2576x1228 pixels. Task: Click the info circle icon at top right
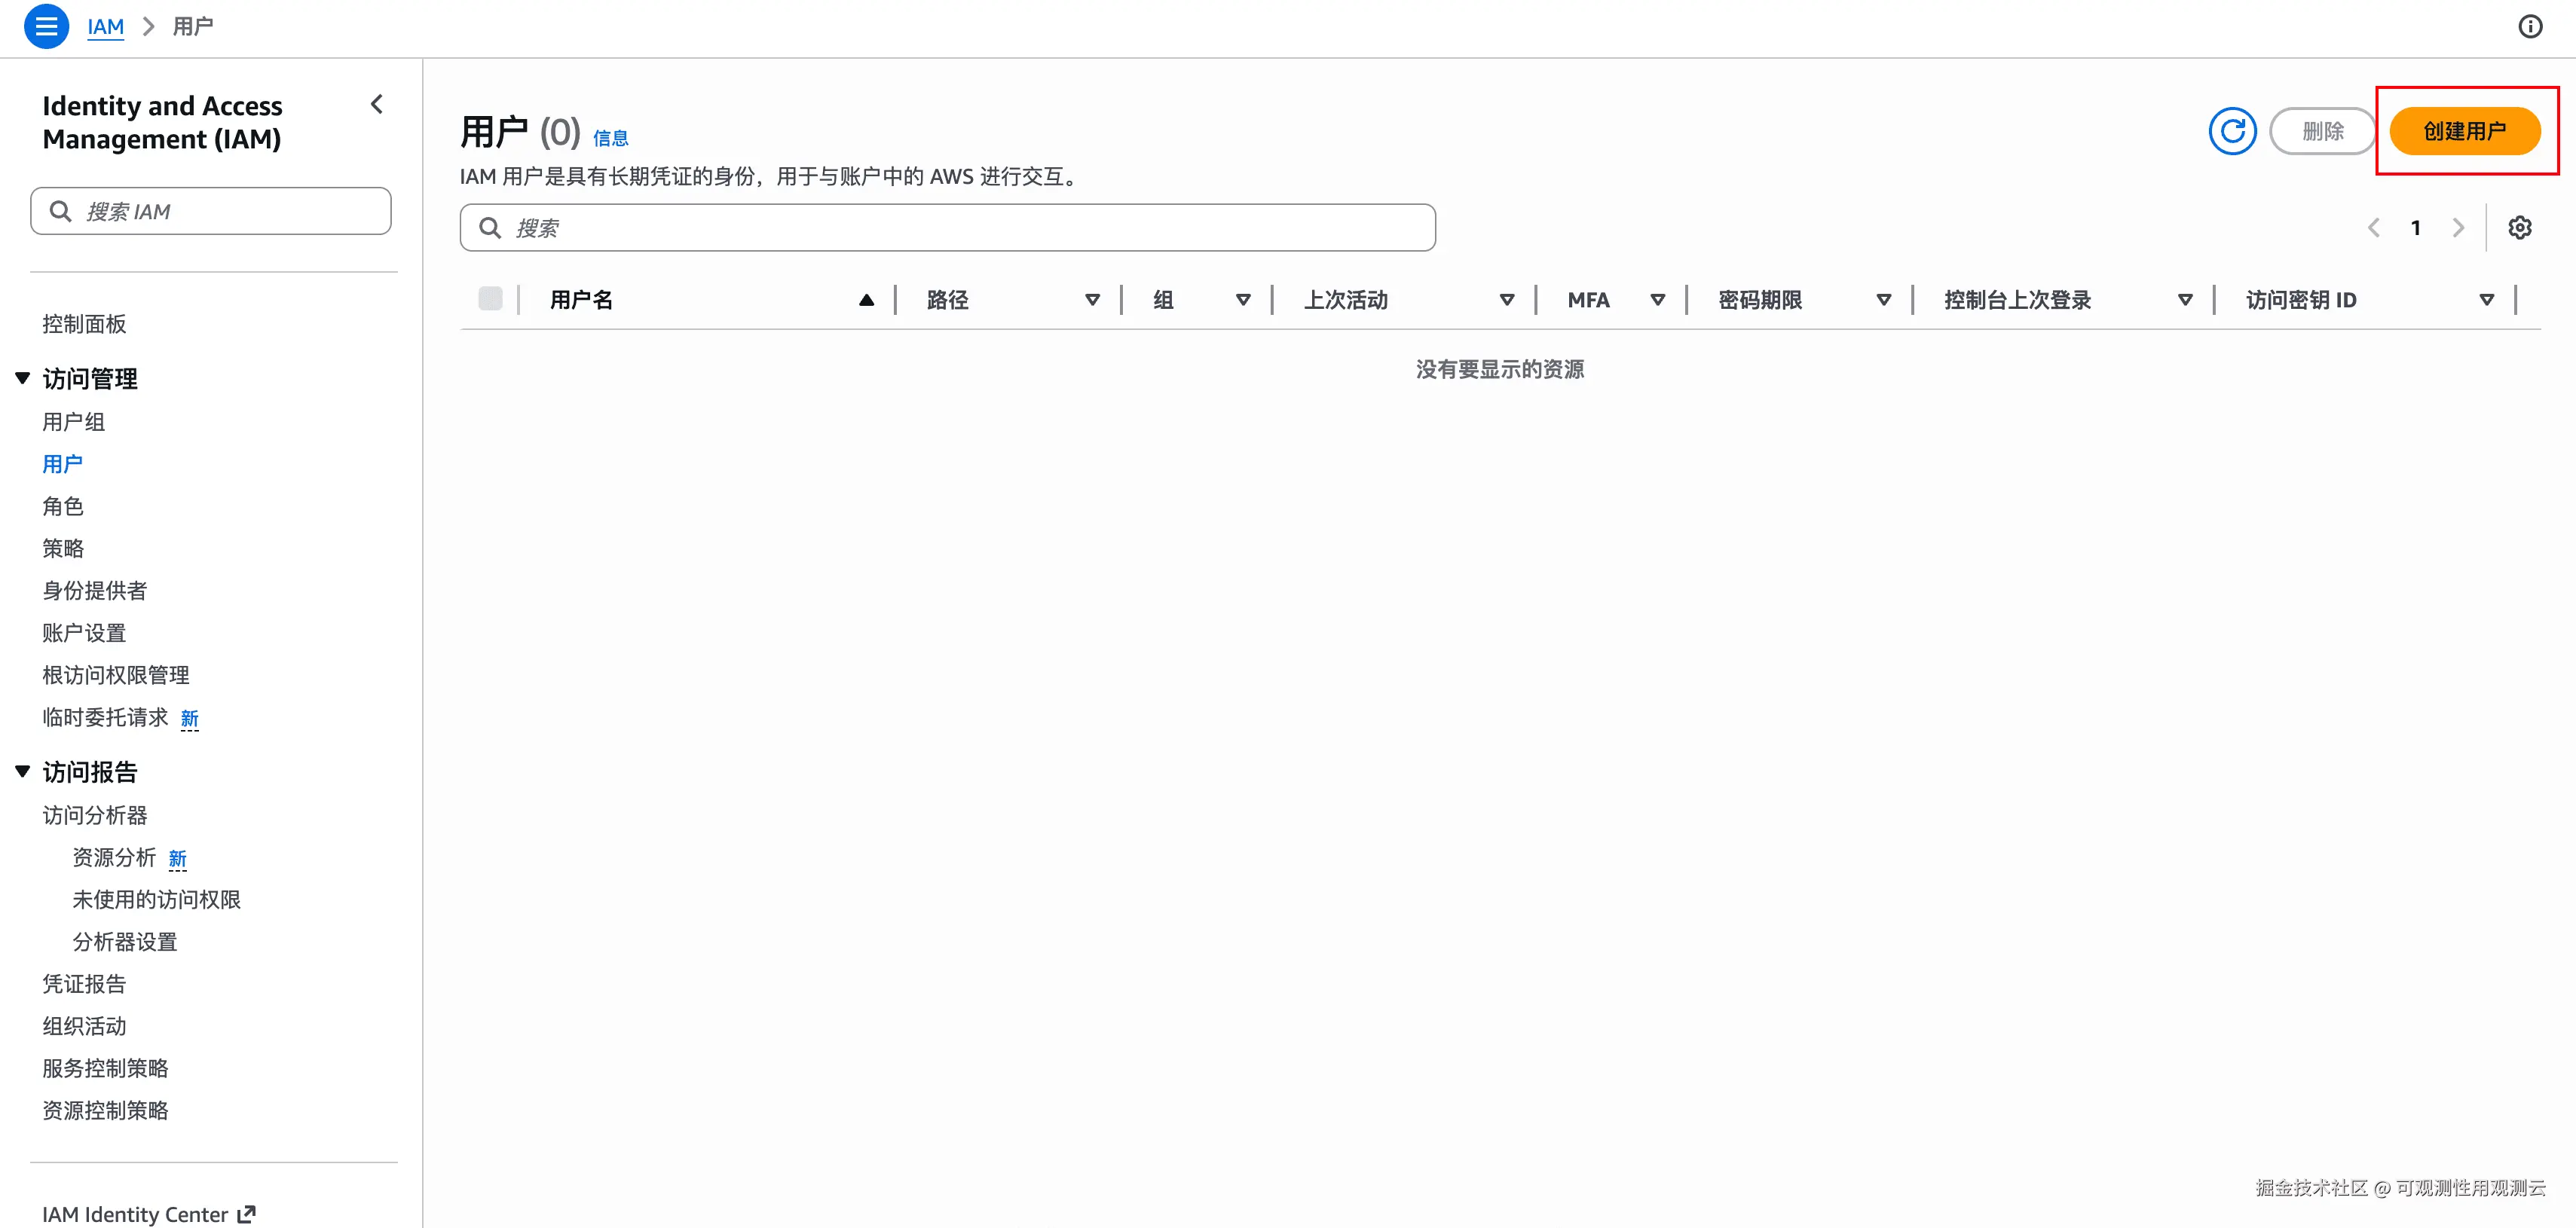pos(2530,26)
